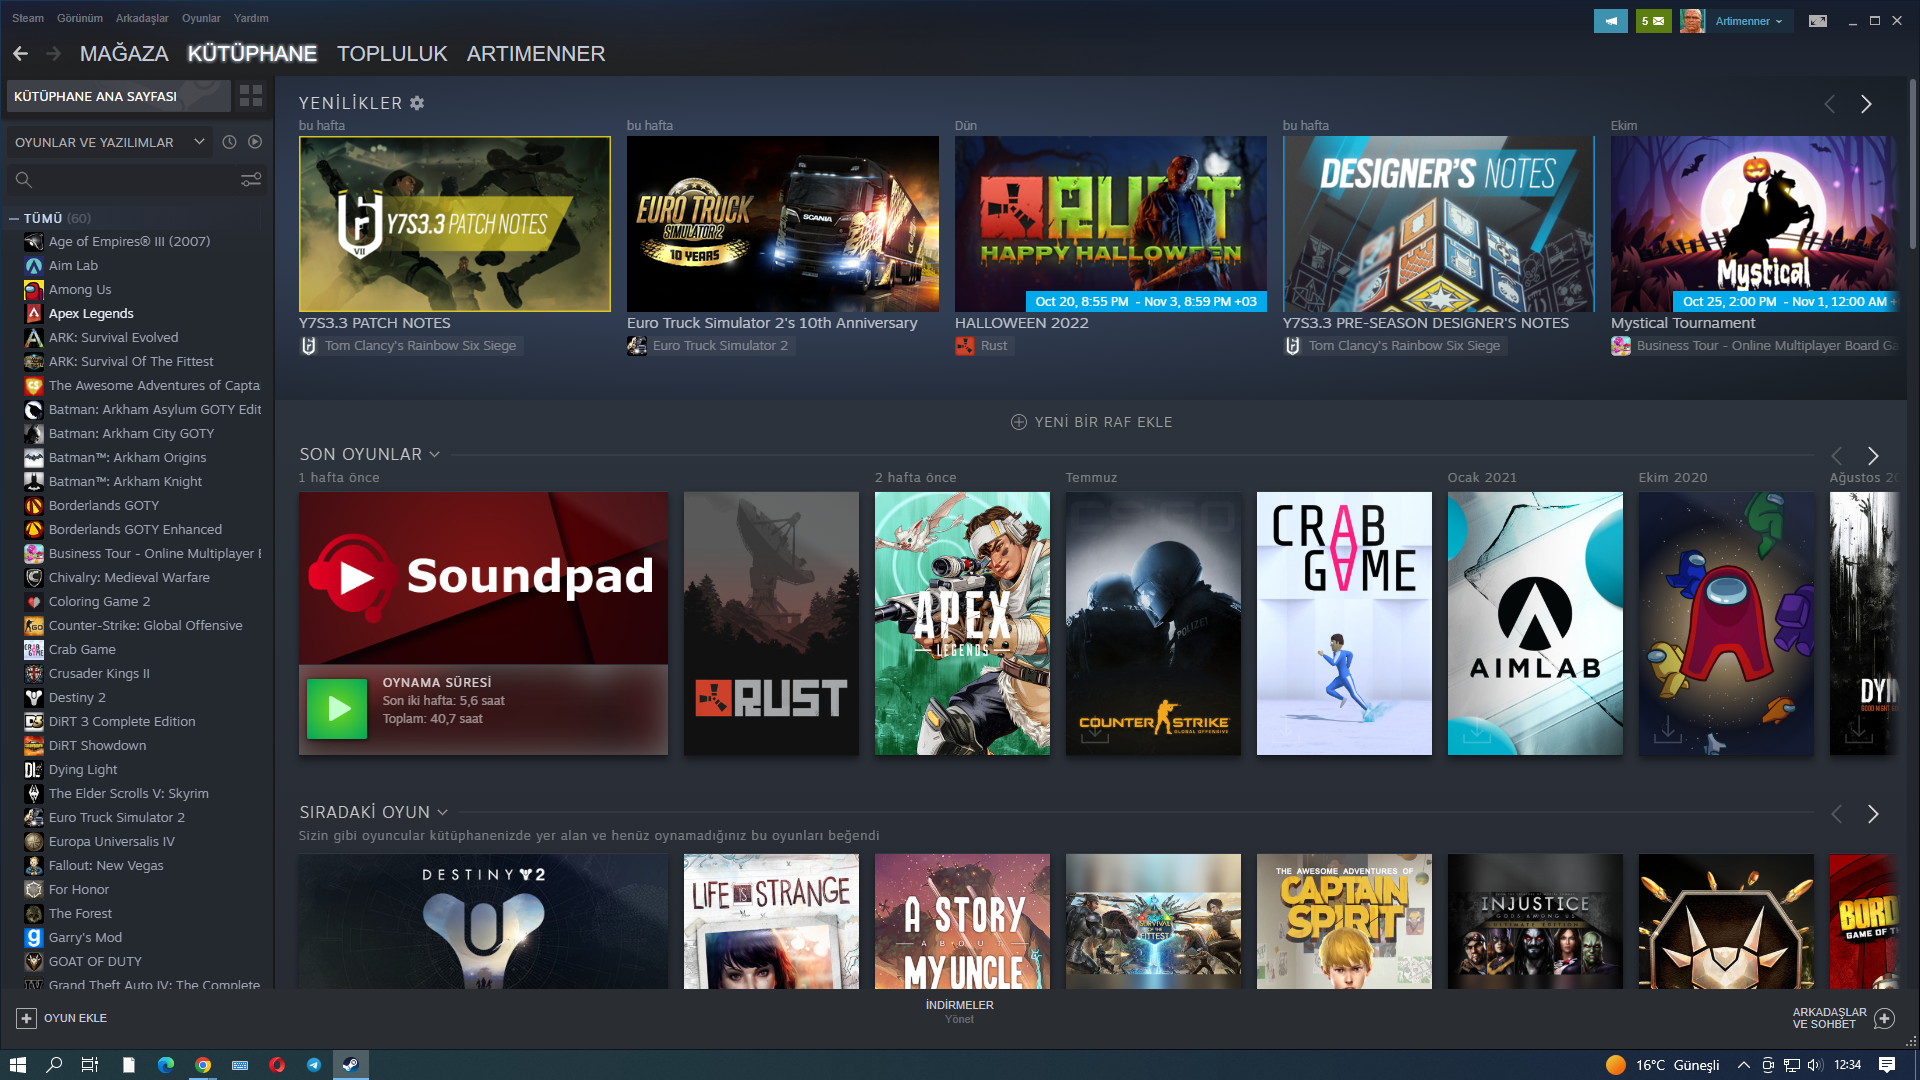Open the Rust game cover
The width and height of the screenshot is (1920, 1080).
[771, 623]
